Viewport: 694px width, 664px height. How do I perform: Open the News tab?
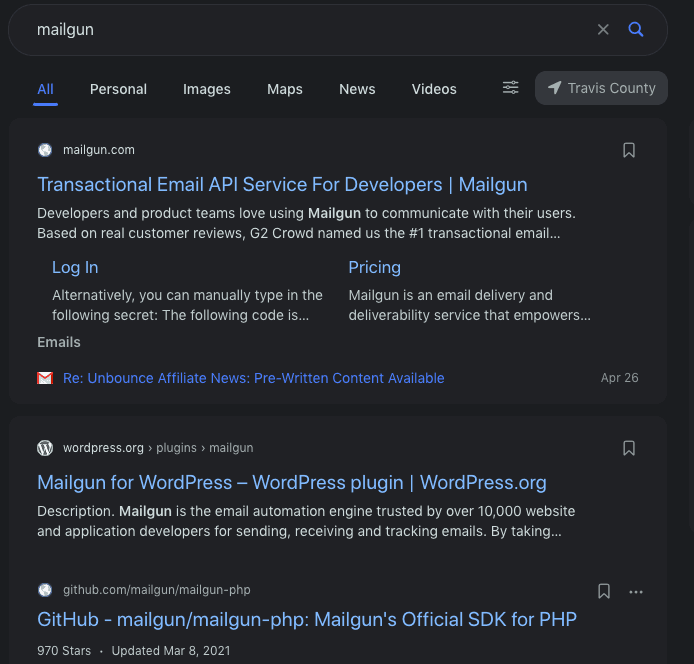point(357,89)
